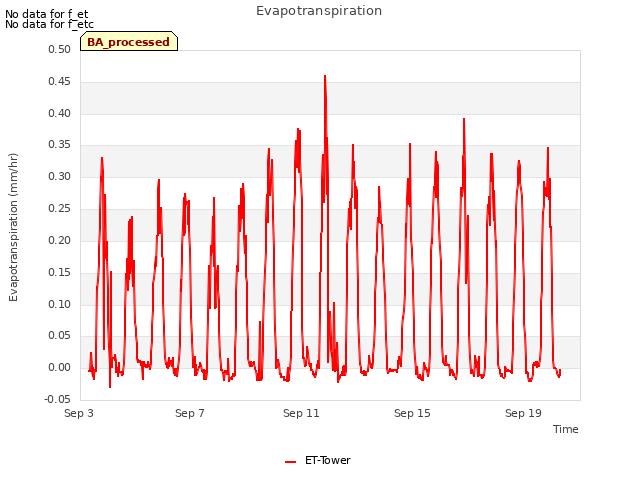
Task: Click the 0.05 y-axis tick label
Action: [60, 336]
